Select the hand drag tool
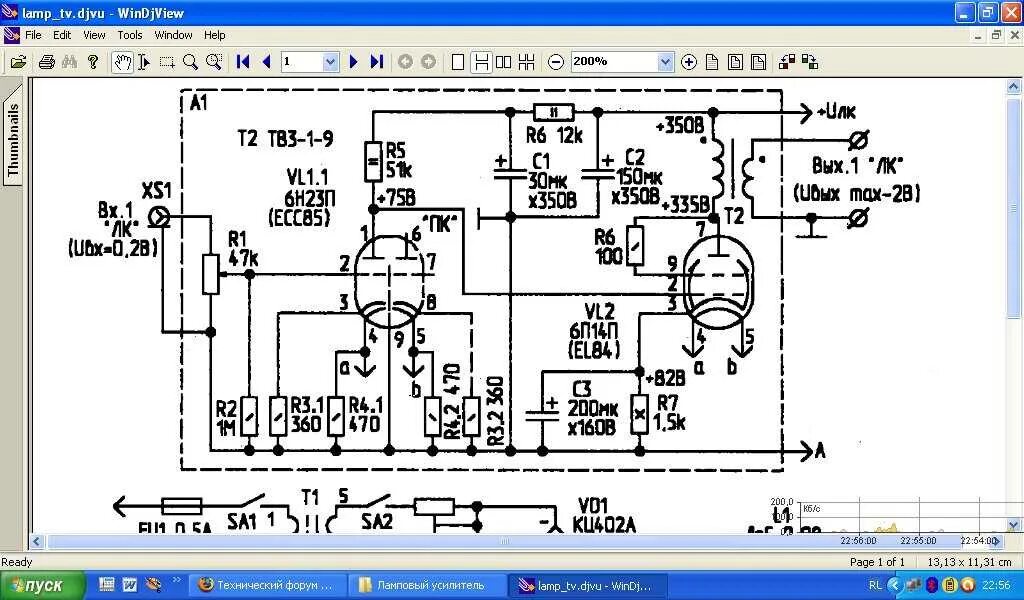Viewport: 1024px width, 600px height. [x=122, y=62]
